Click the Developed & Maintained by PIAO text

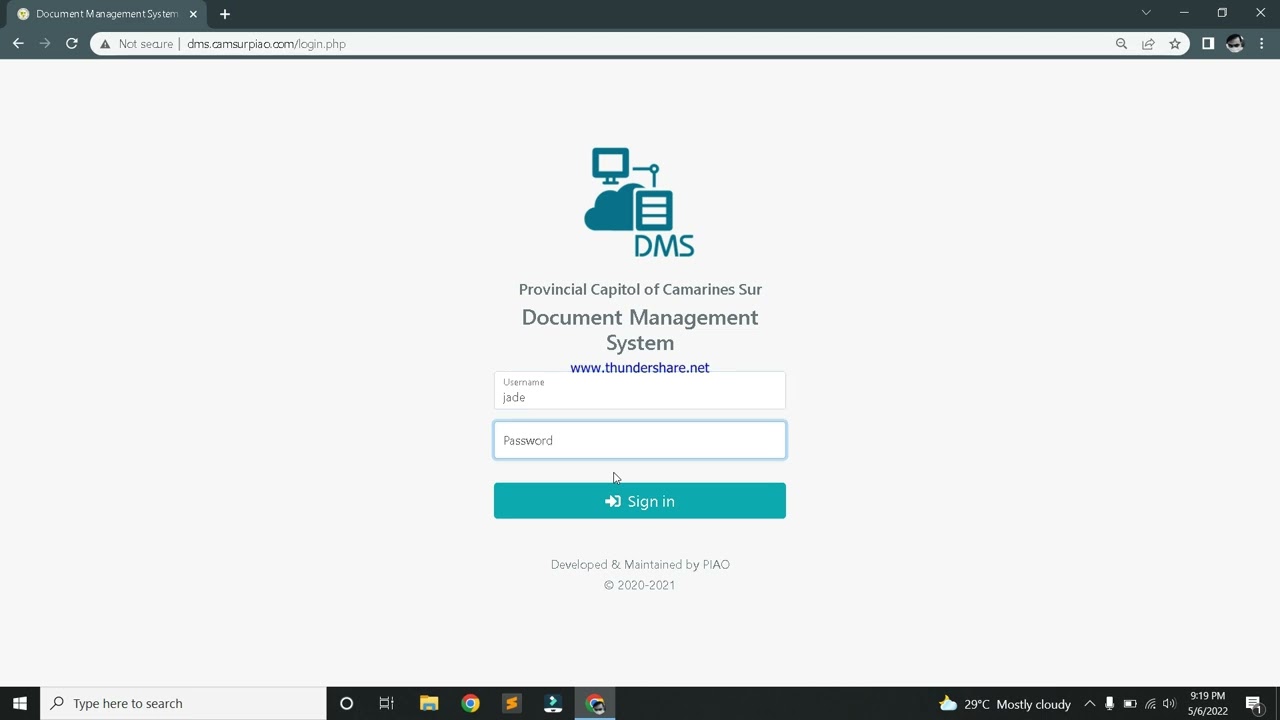(x=640, y=564)
